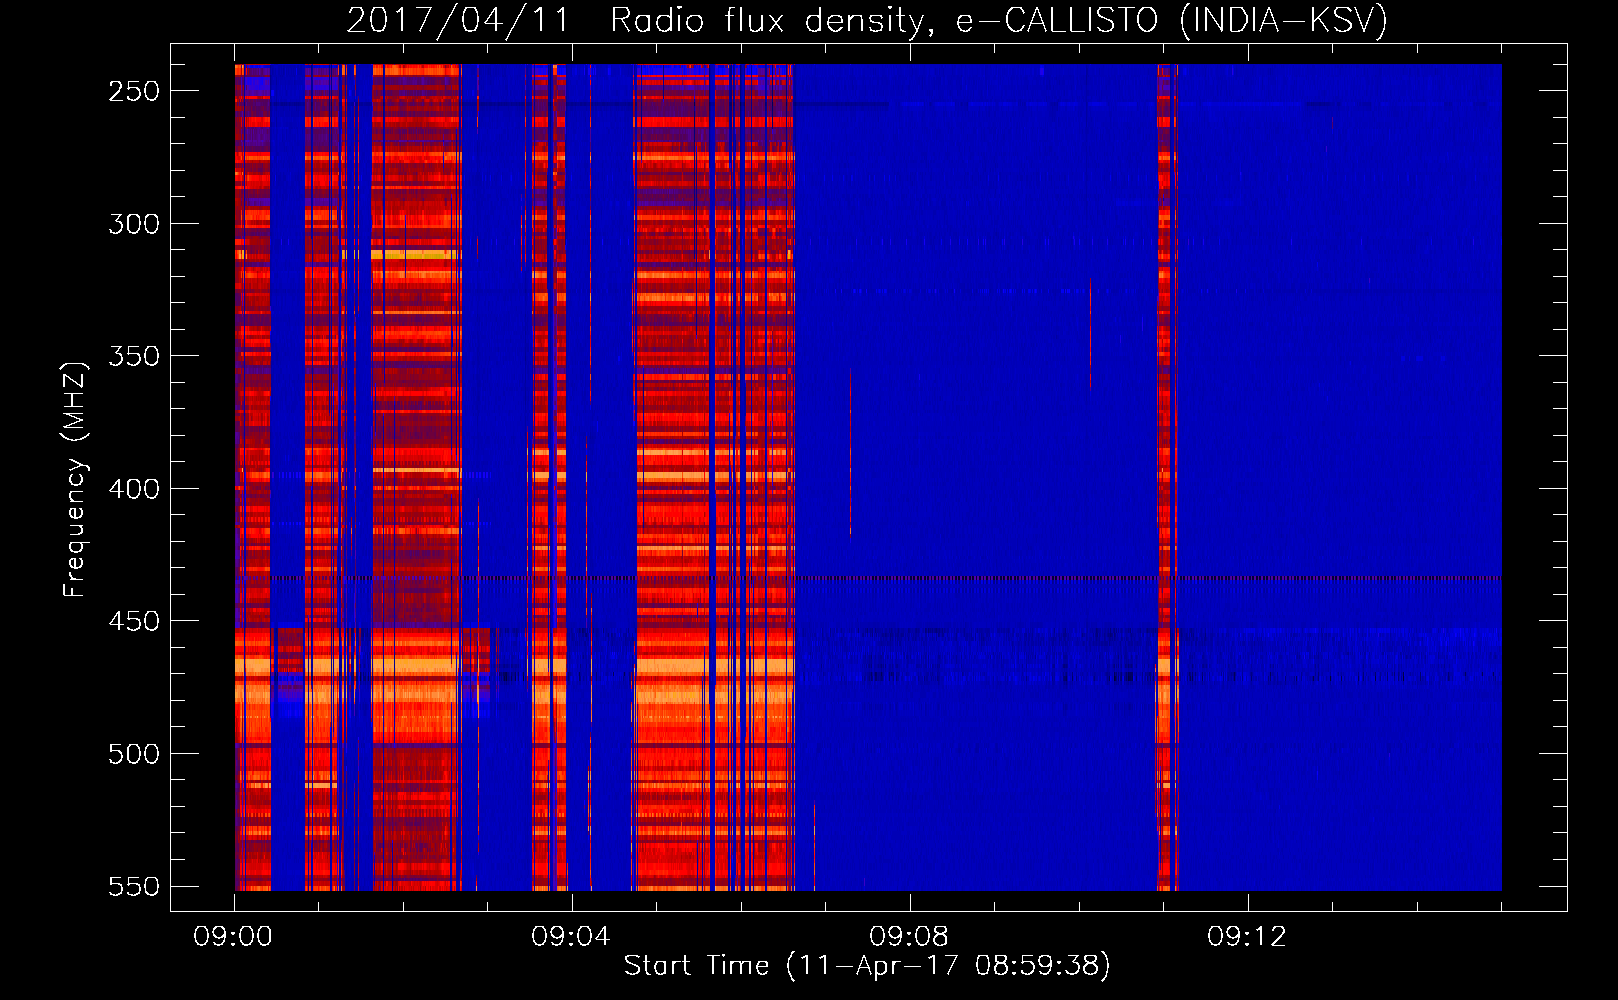Click the 09:12 time tick label
1618x1000 pixels.
pos(1247,937)
